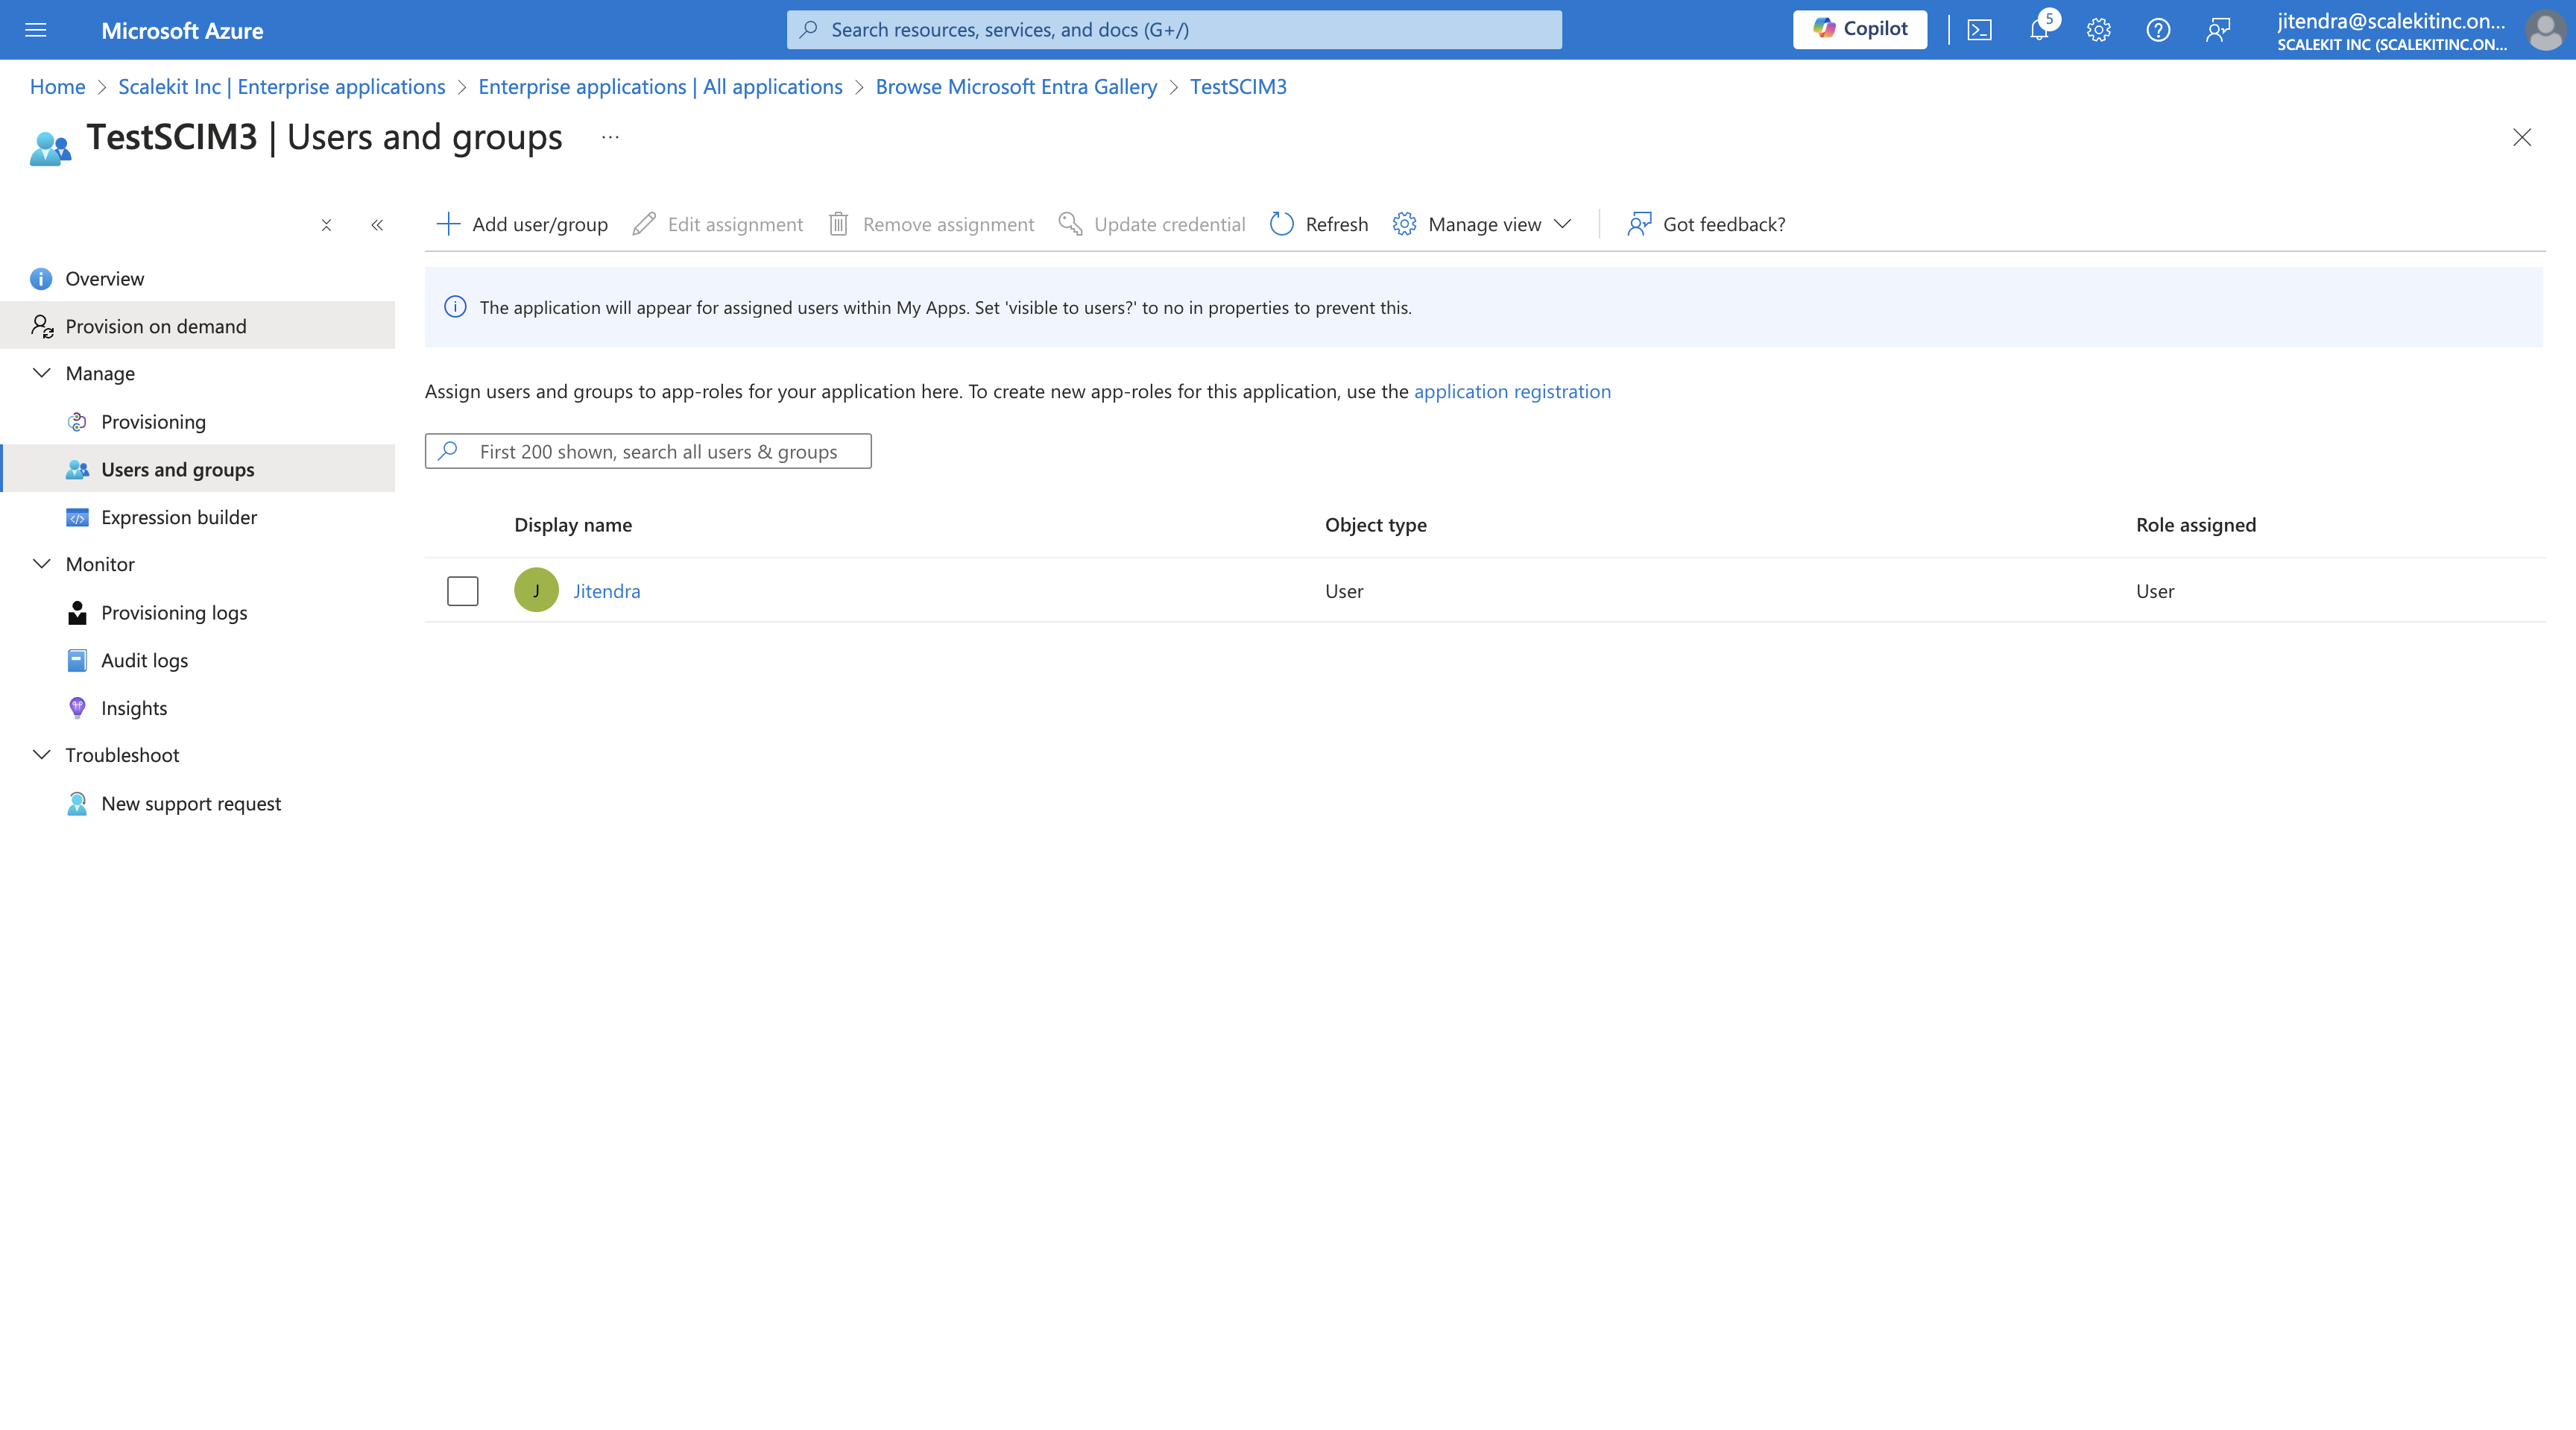2576x1430 pixels.
Task: Click Add user/group
Action: 522,224
